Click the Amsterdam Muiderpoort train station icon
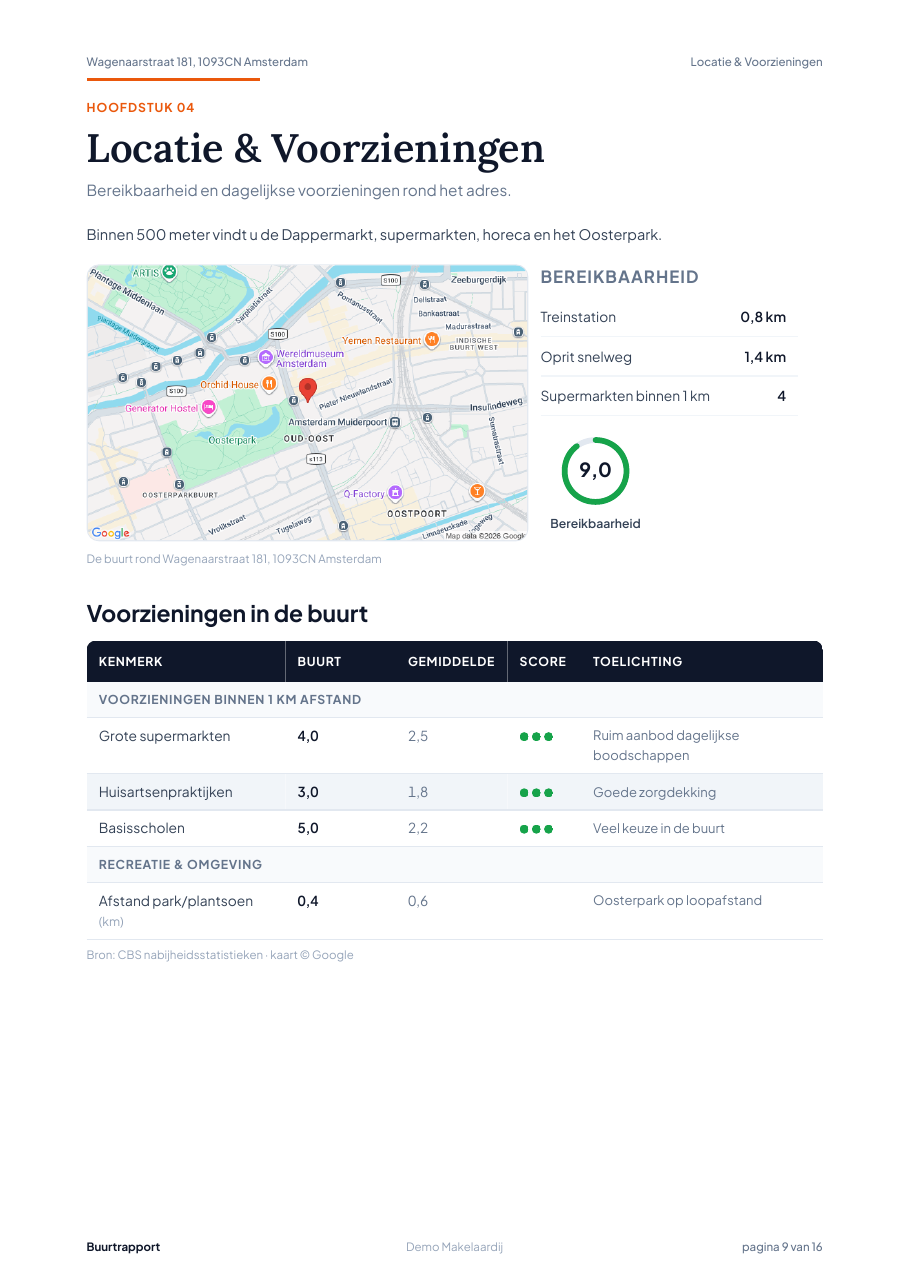The height and width of the screenshot is (1287, 910). coord(395,422)
